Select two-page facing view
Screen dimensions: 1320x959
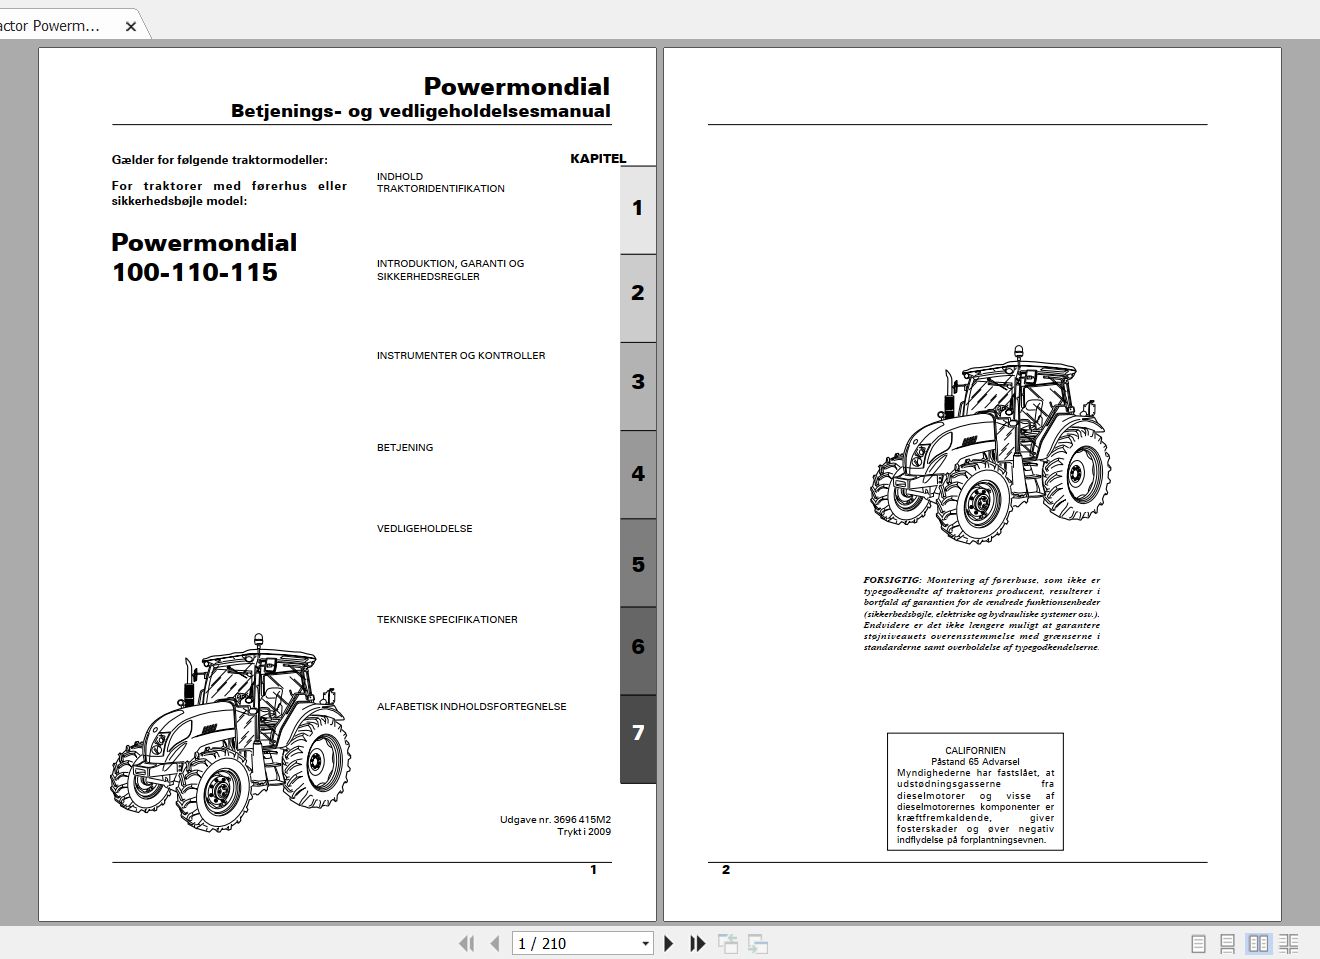[1258, 943]
